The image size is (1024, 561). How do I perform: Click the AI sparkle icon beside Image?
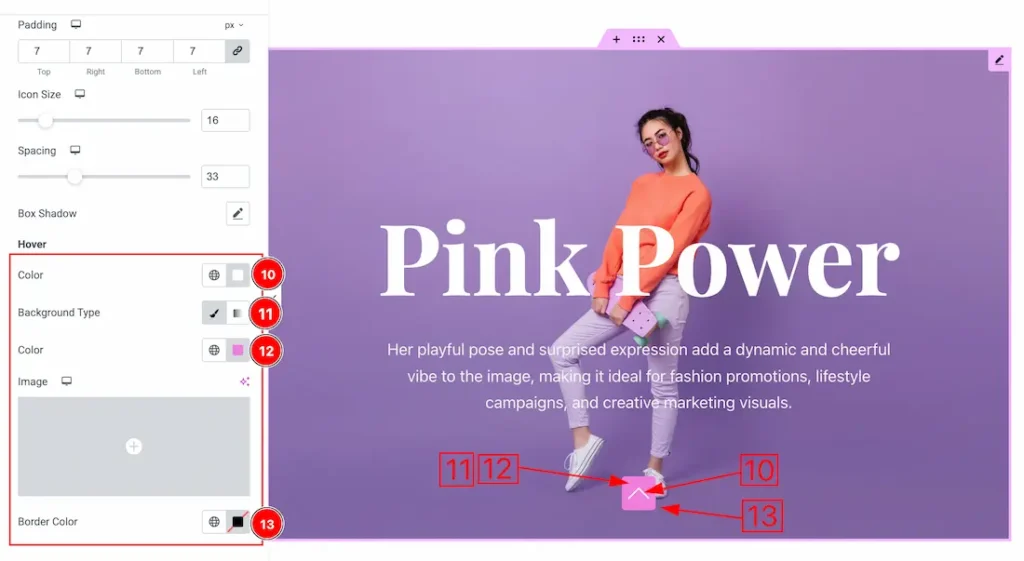coord(244,382)
